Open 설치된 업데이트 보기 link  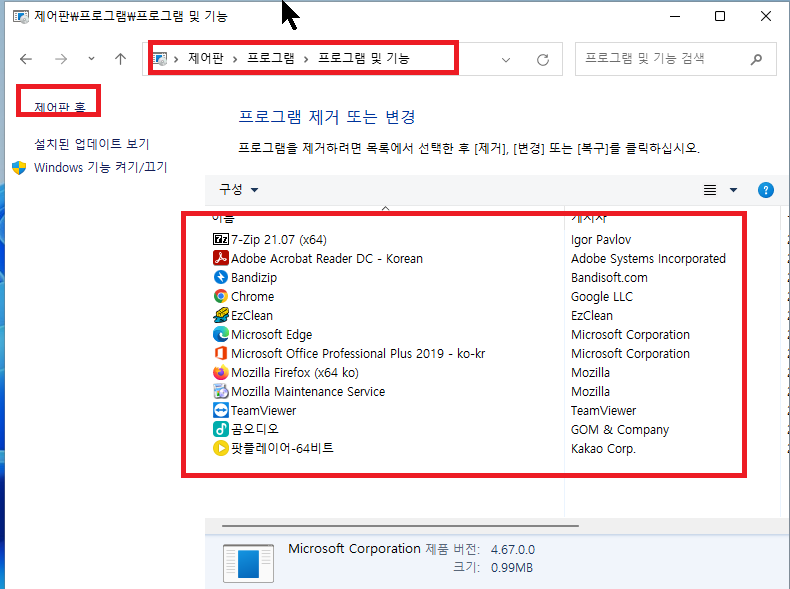[92, 144]
